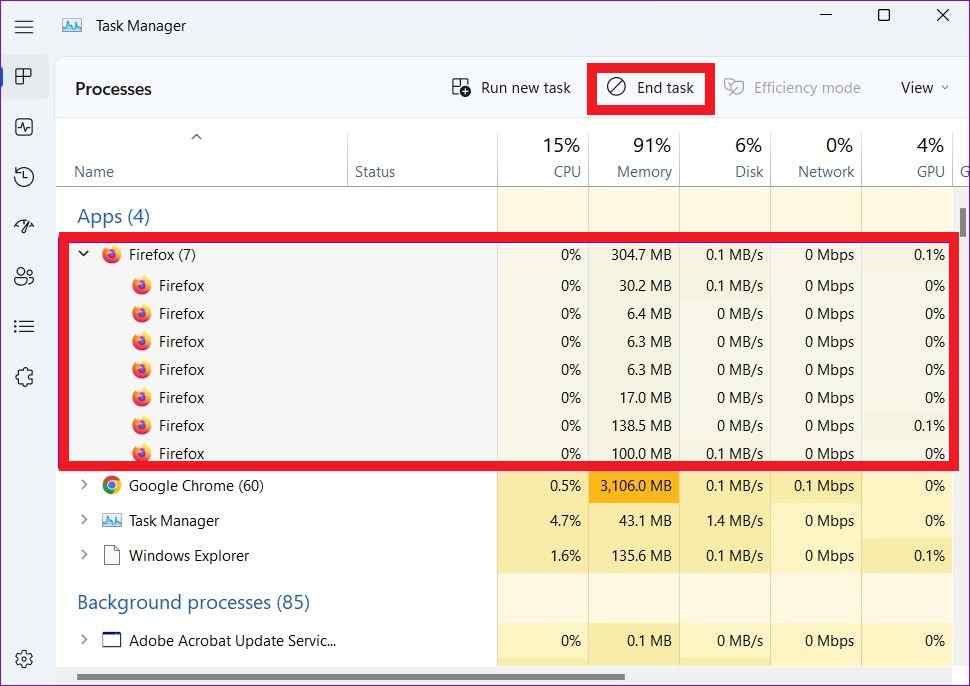Open the App history sidebar page
970x686 pixels.
24,177
